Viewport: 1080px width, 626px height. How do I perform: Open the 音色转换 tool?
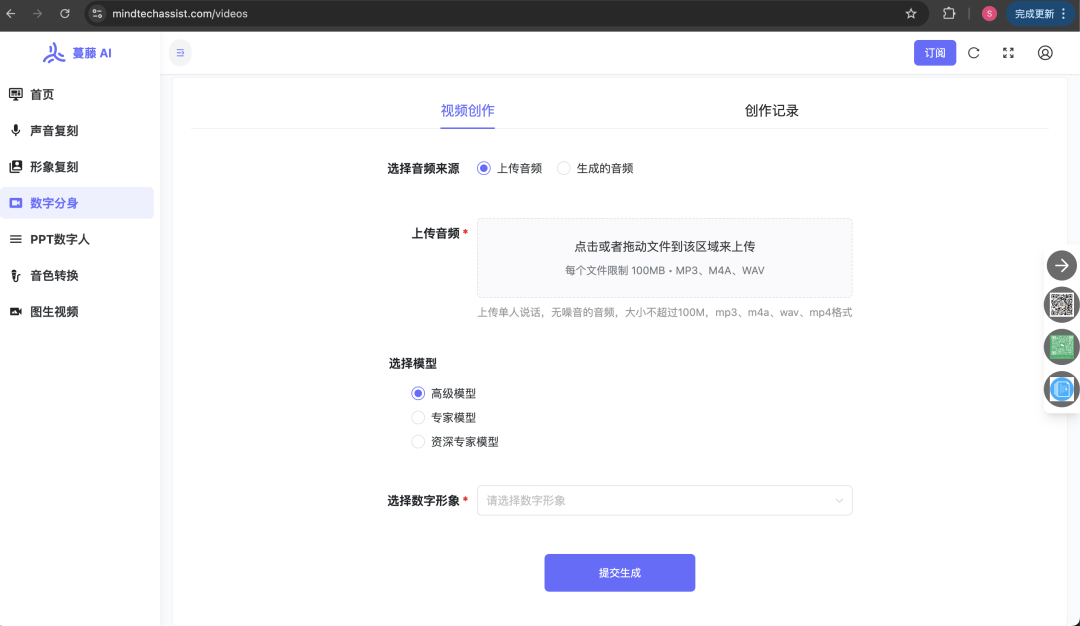[x=62, y=275]
